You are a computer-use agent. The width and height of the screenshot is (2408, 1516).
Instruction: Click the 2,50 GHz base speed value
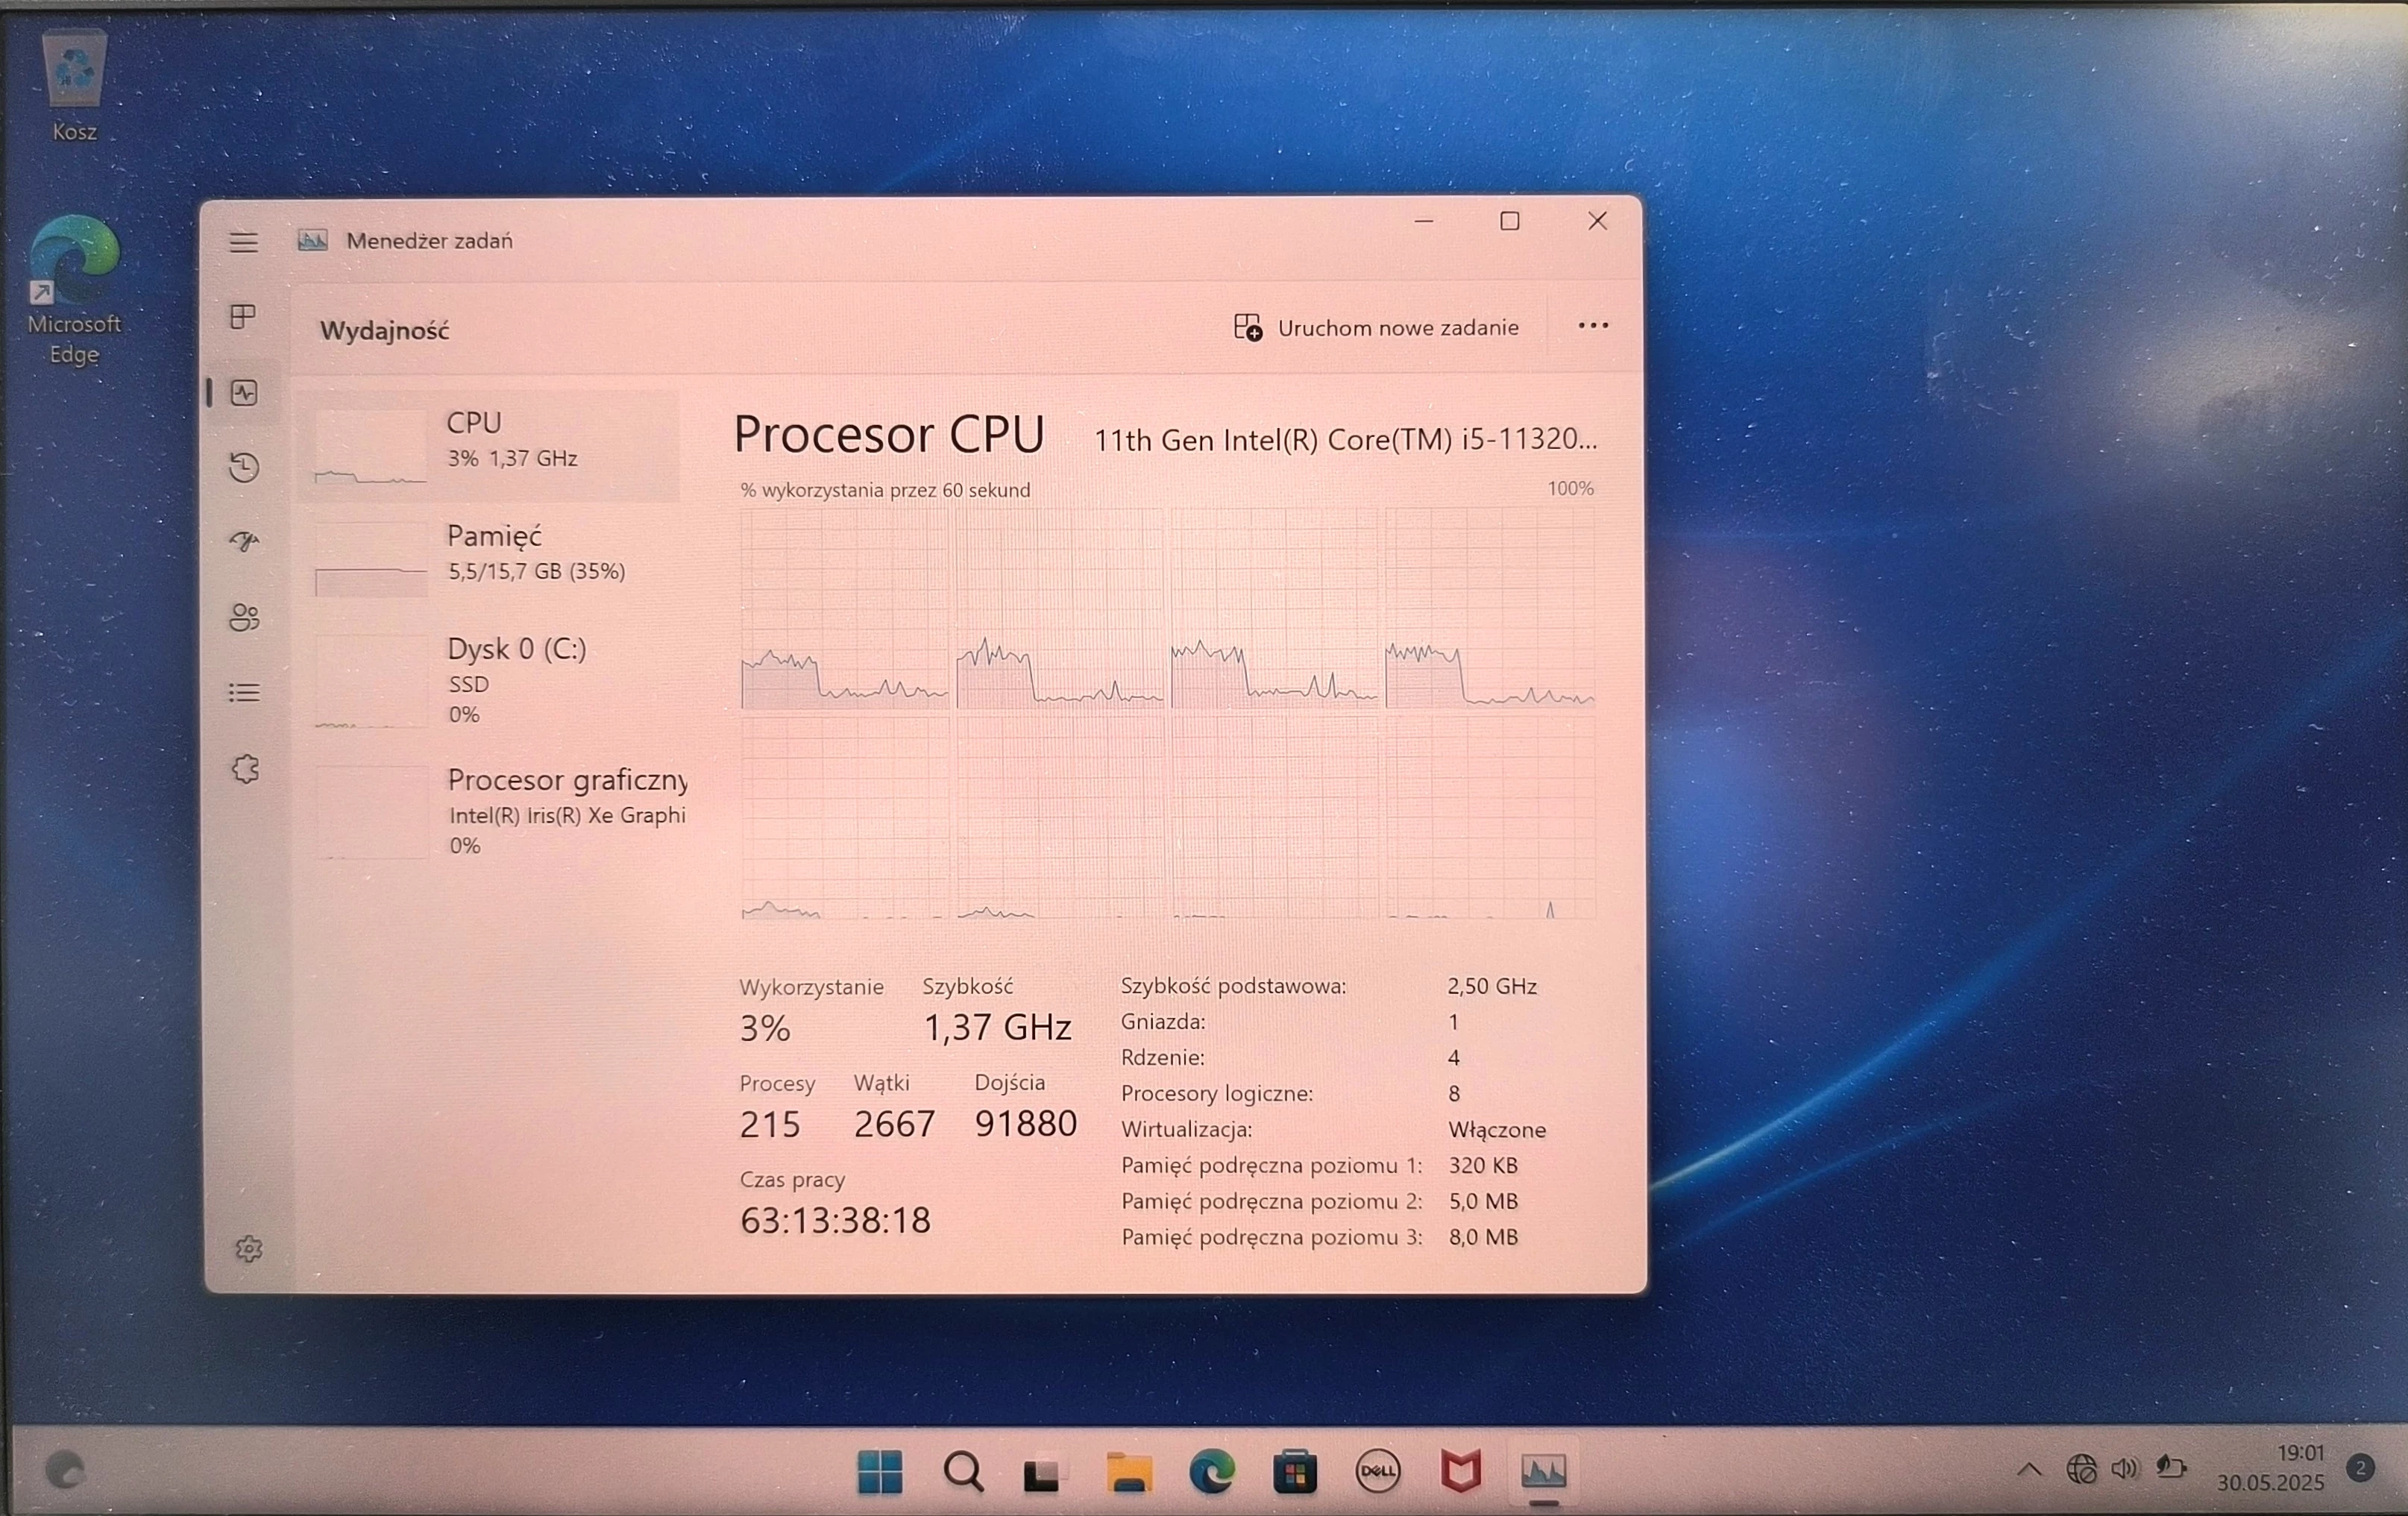[1491, 986]
